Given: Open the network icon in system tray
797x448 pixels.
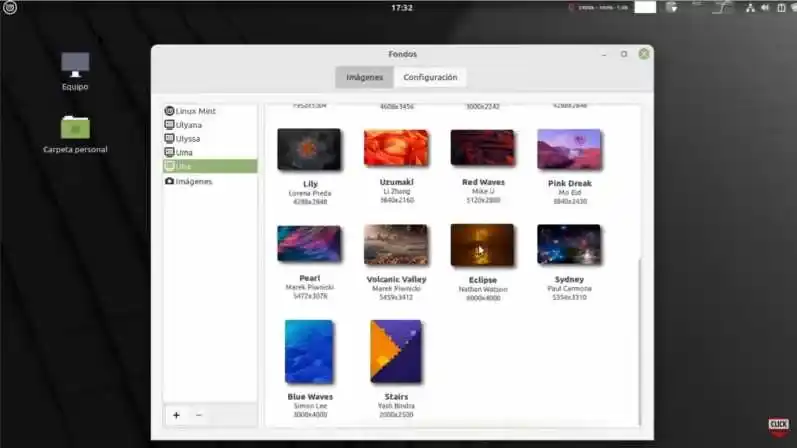Looking at the screenshot, I should click(750, 8).
